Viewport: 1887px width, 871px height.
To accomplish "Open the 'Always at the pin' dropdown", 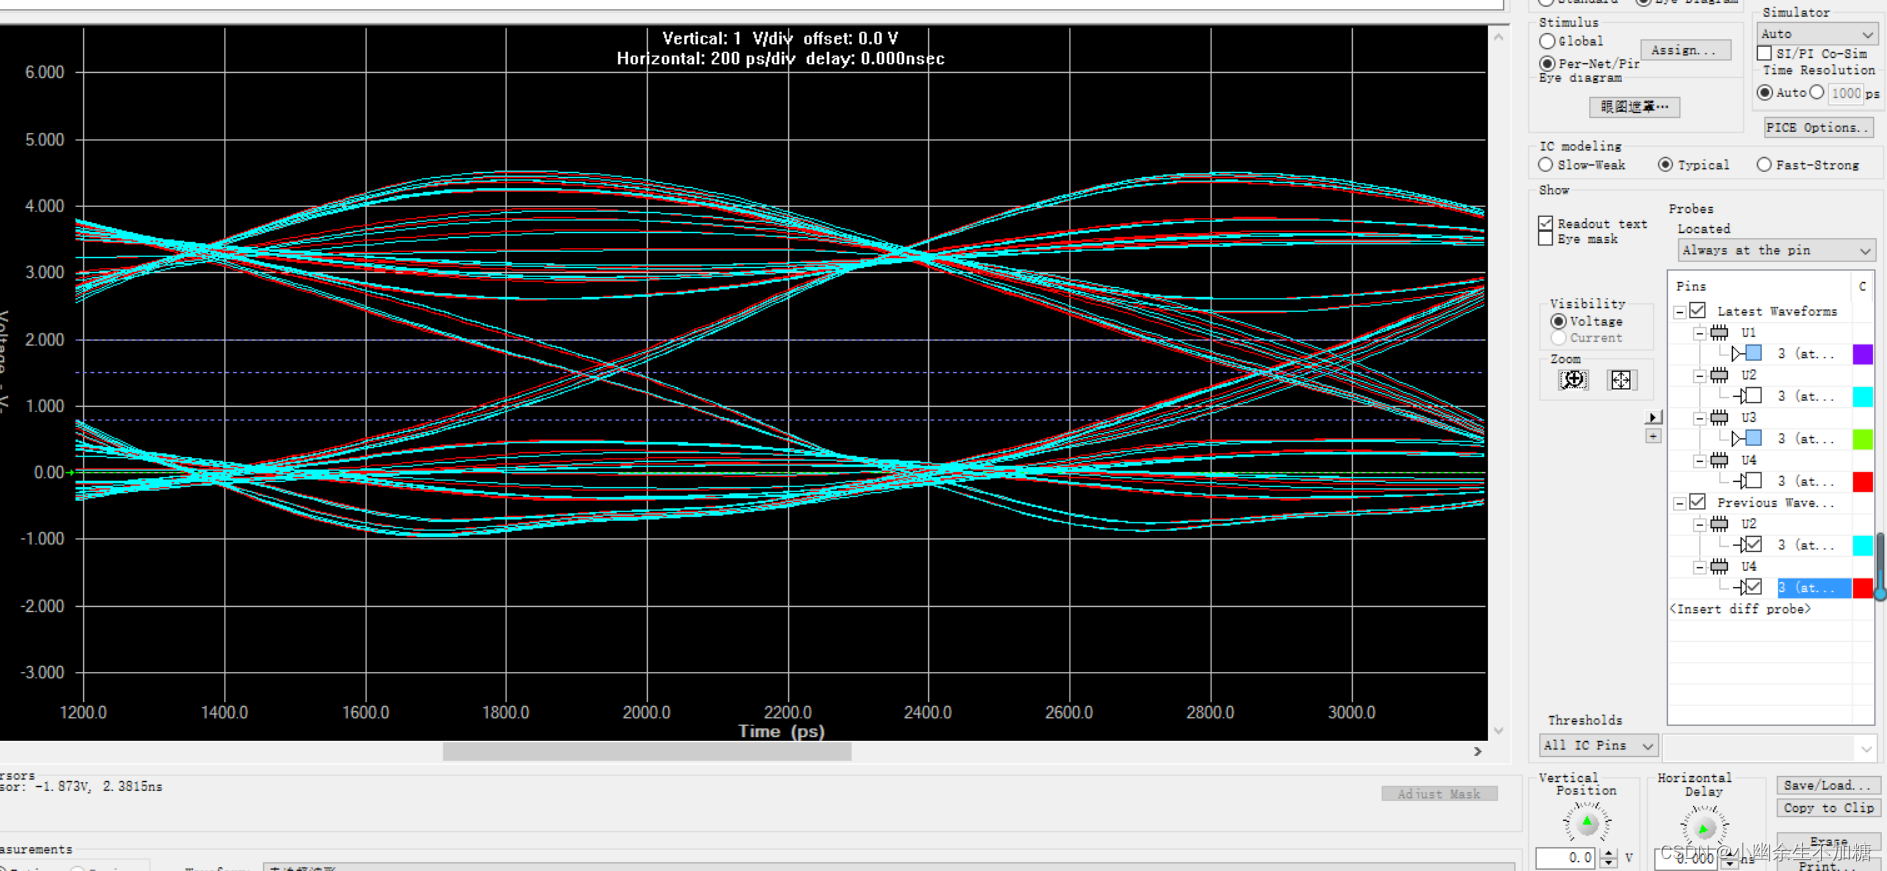I will click(x=1775, y=250).
